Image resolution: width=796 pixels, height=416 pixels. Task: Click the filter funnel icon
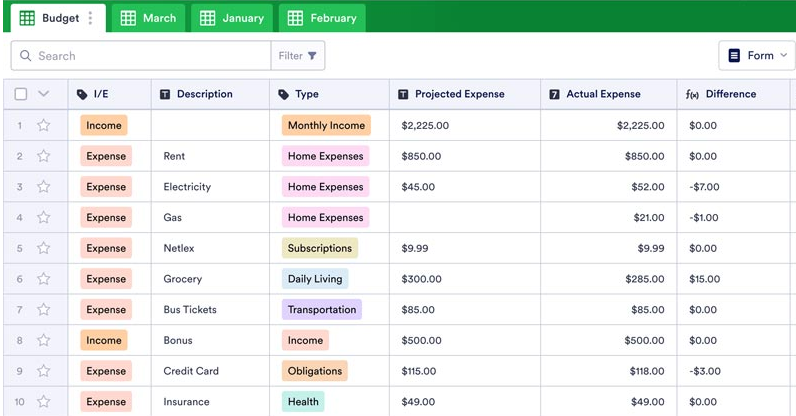313,56
